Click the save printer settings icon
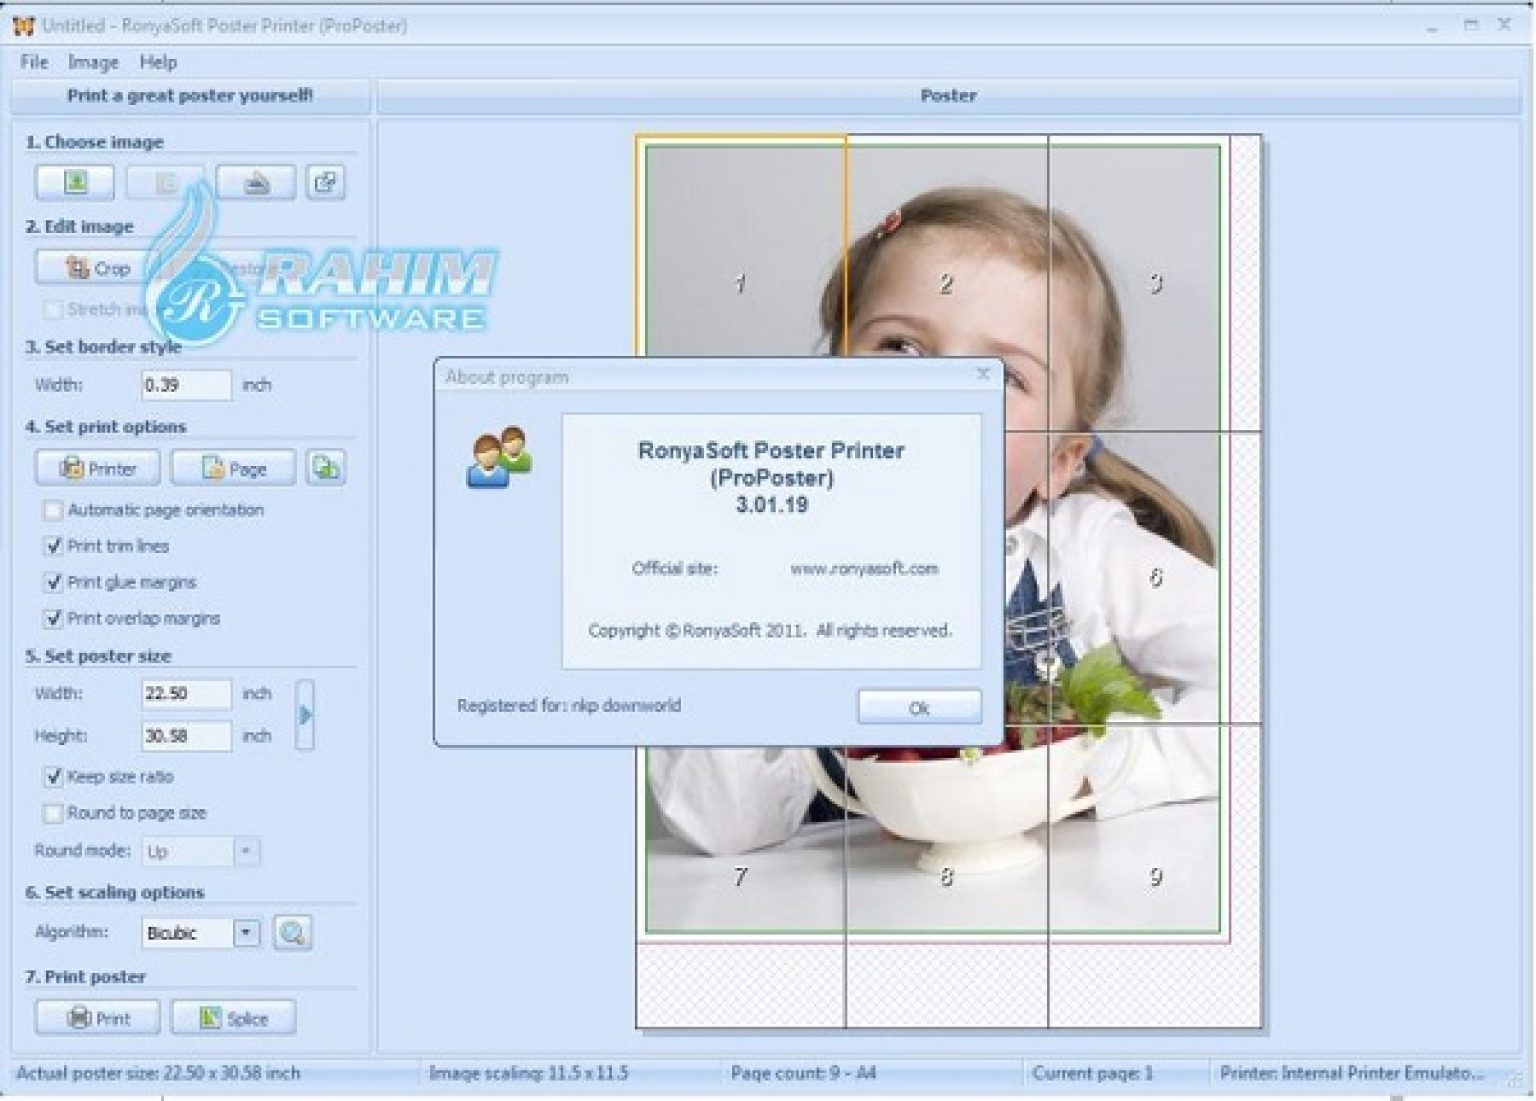The image size is (1536, 1101). pos(326,467)
